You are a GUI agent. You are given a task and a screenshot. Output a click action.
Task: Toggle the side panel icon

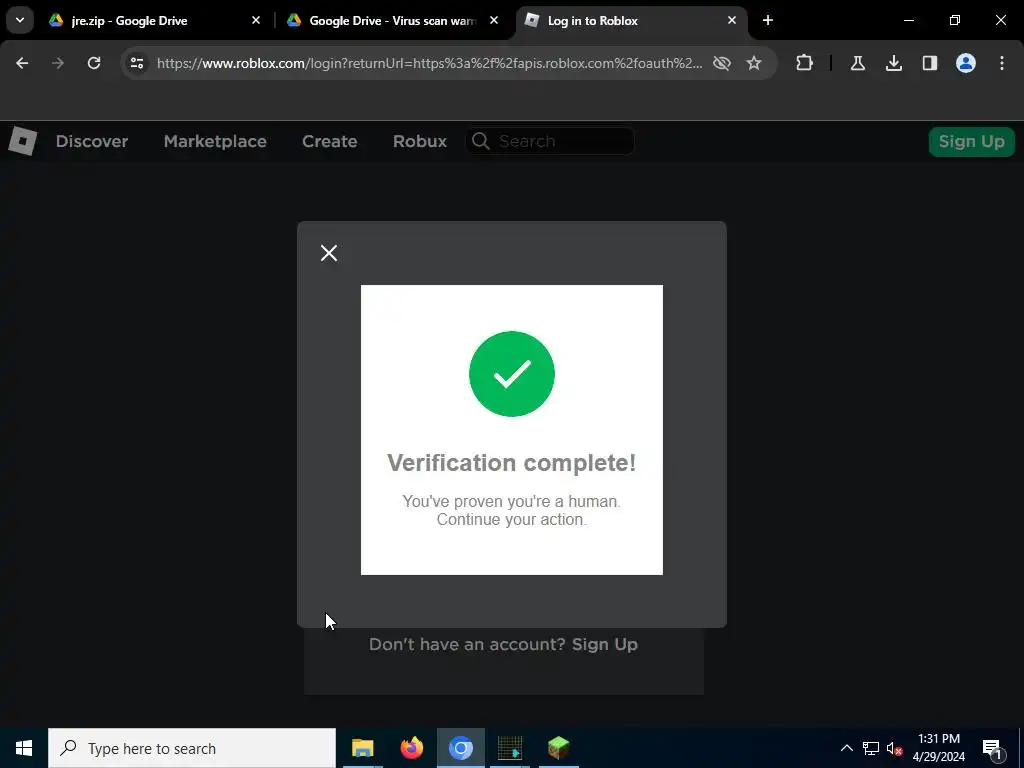[x=929, y=63]
